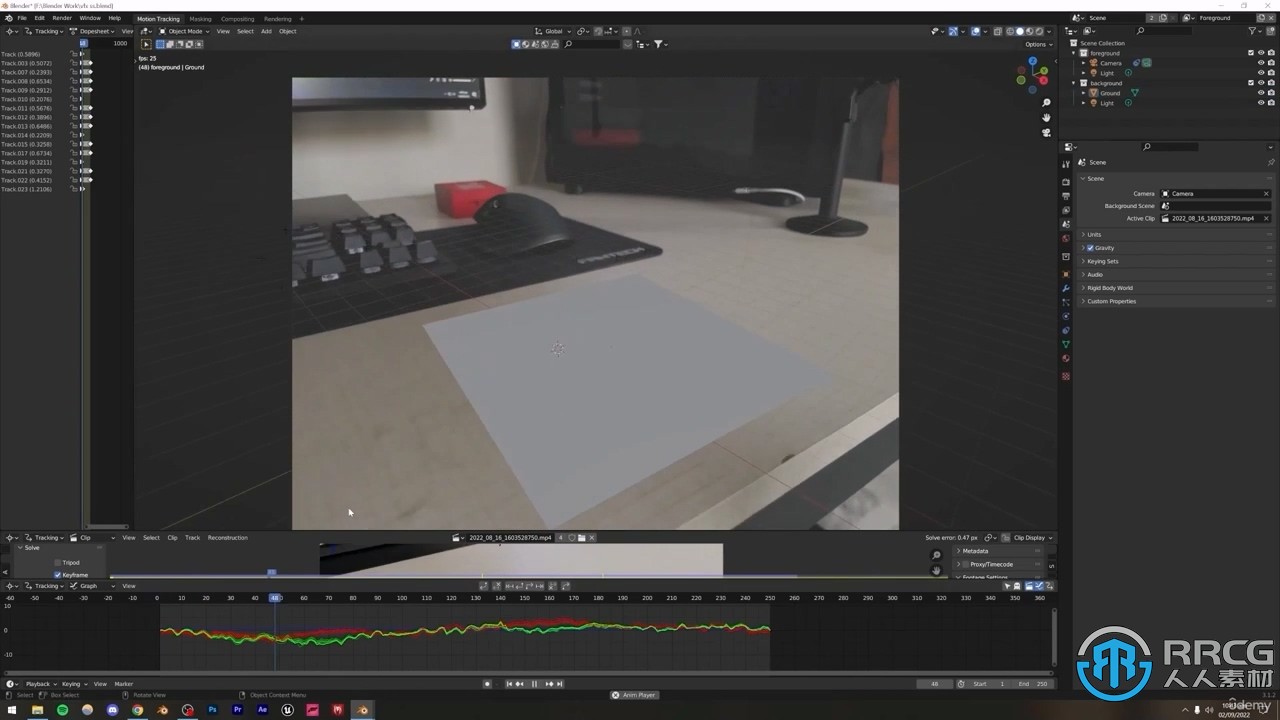The width and height of the screenshot is (1280, 720).
Task: Hide the Camera object in outliner
Action: (1261, 63)
